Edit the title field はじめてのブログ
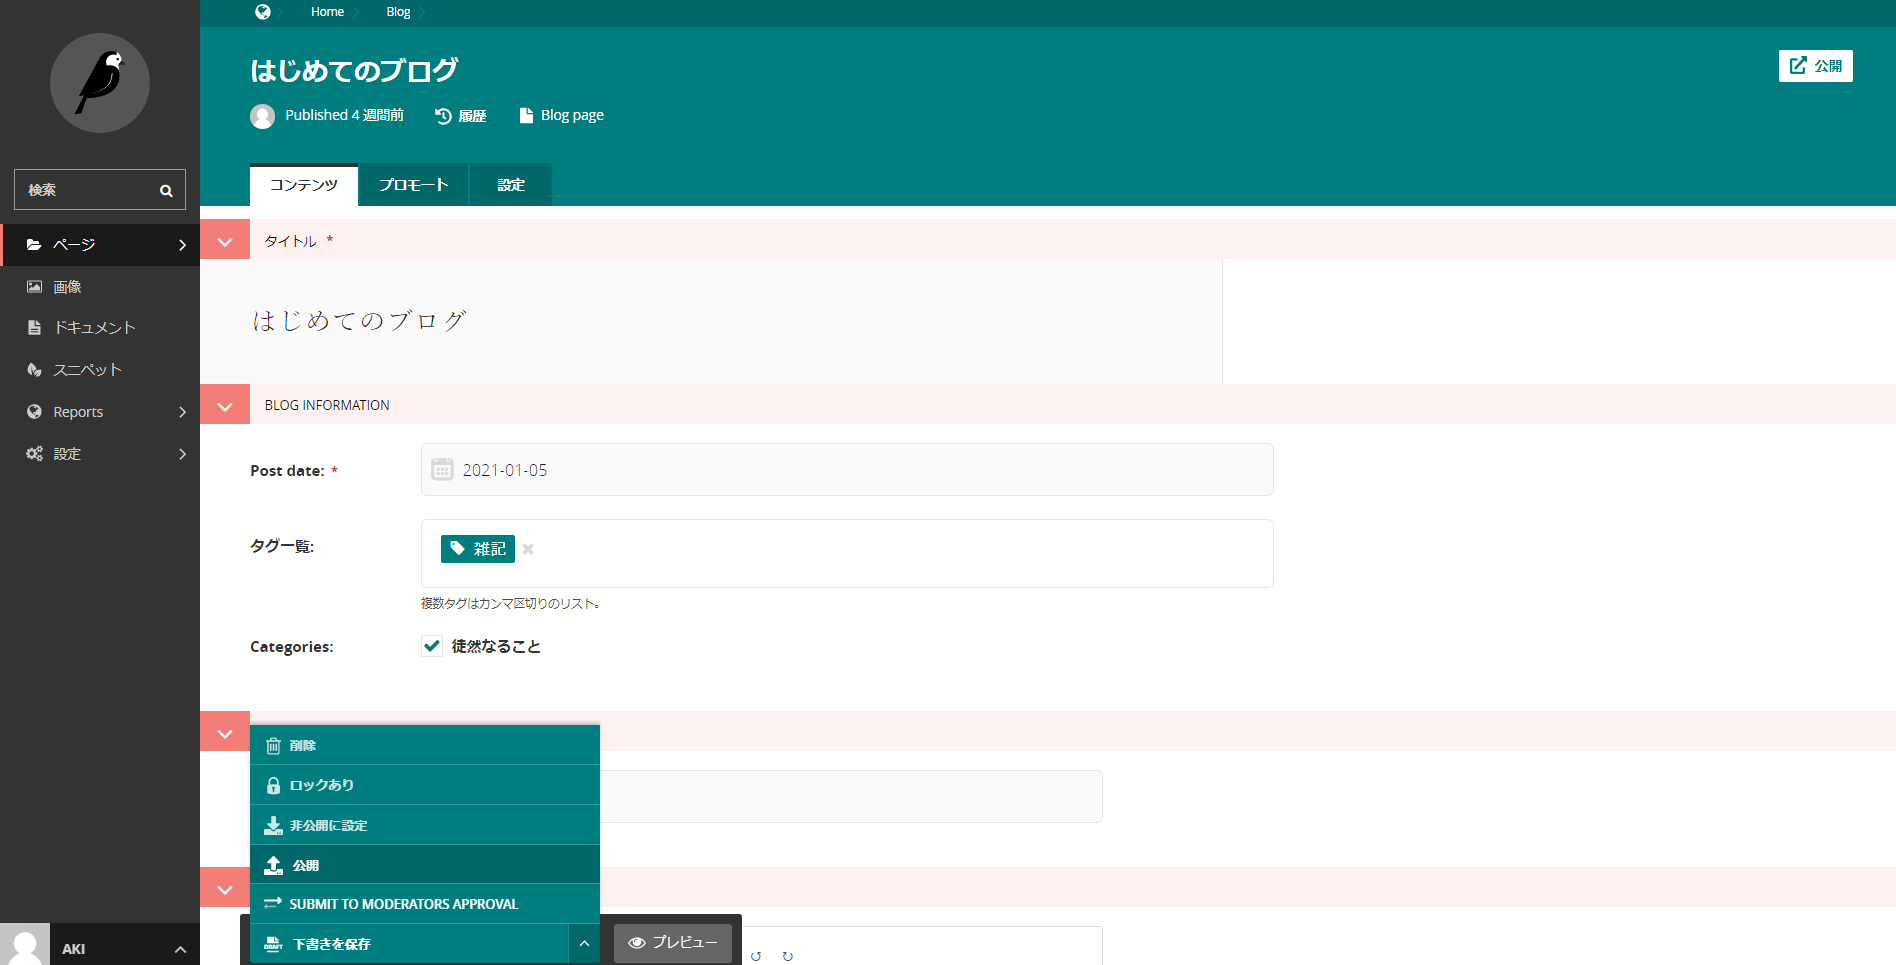This screenshot has width=1896, height=965. 711,321
